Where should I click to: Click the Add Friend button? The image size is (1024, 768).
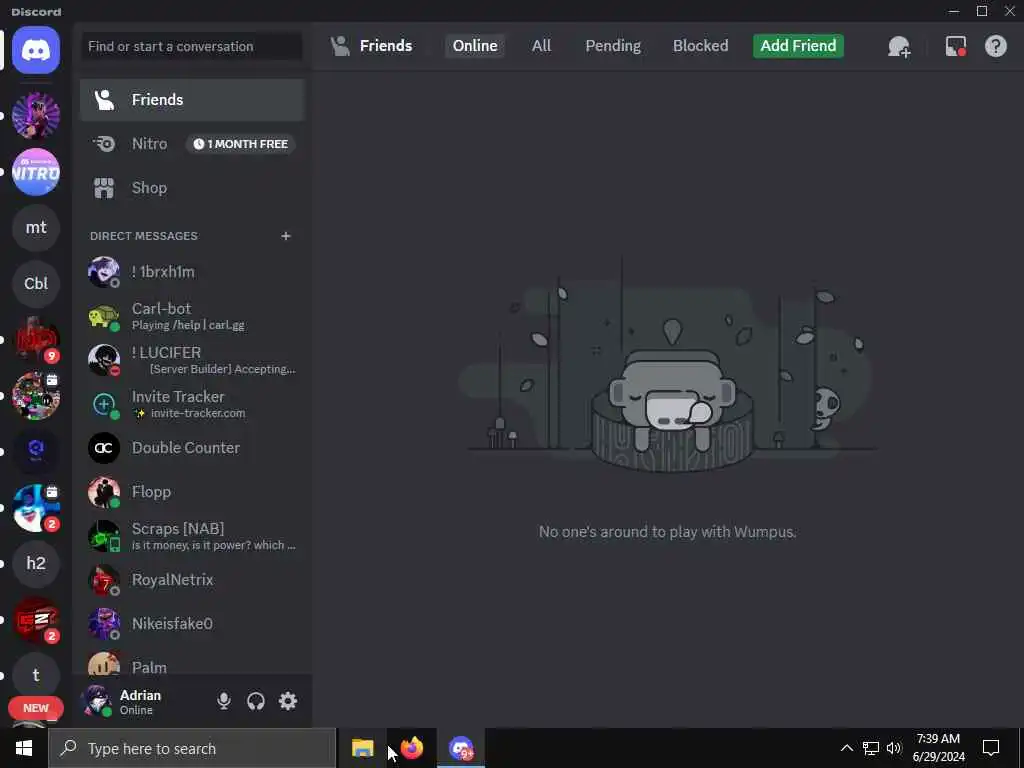pyautogui.click(x=798, y=46)
